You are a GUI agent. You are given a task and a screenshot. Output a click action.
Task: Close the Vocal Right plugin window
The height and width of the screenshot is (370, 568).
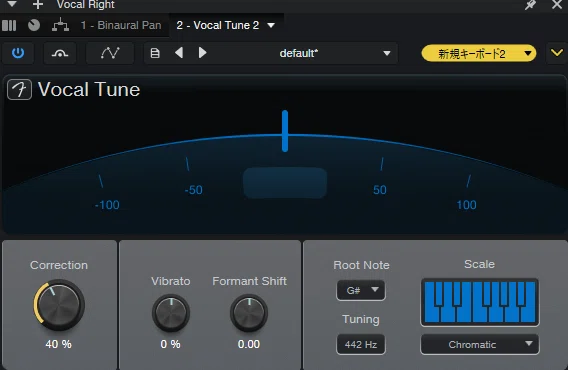tap(557, 5)
